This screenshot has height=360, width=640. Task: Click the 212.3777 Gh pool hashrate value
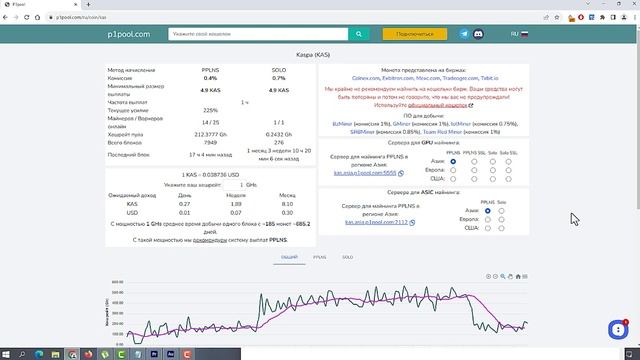click(x=211, y=135)
